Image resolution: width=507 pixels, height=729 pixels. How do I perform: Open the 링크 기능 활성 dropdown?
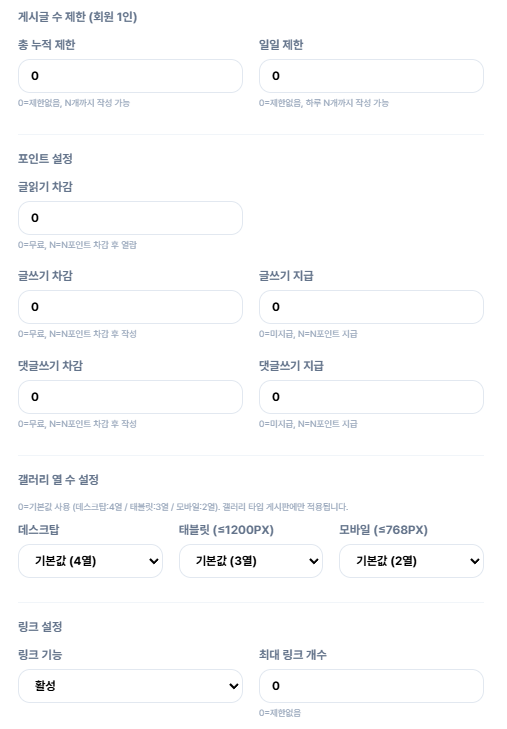(x=130, y=686)
